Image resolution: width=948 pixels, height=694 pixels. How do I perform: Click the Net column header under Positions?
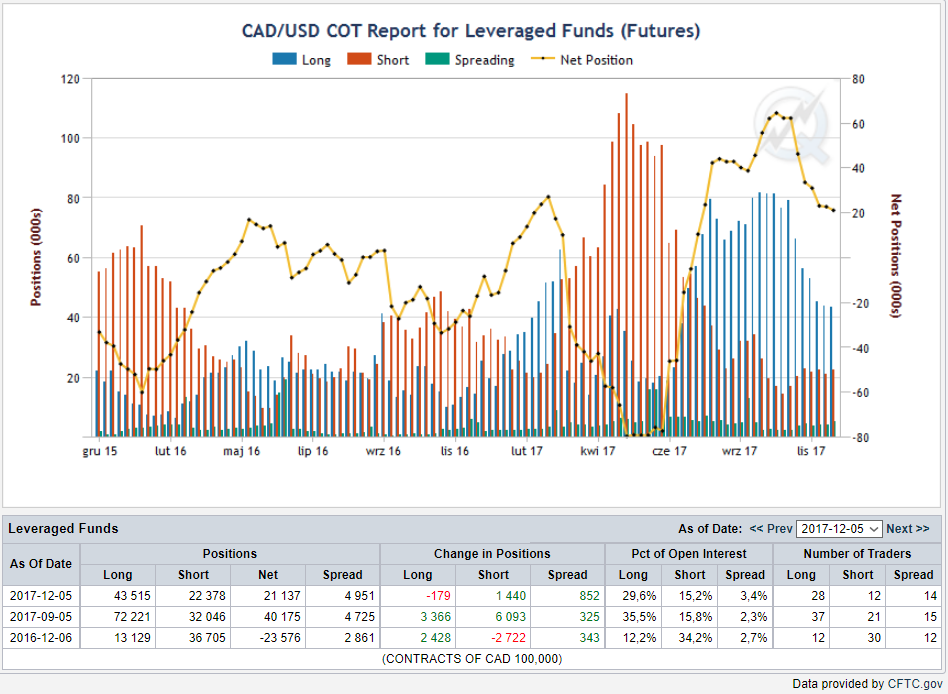click(268, 575)
